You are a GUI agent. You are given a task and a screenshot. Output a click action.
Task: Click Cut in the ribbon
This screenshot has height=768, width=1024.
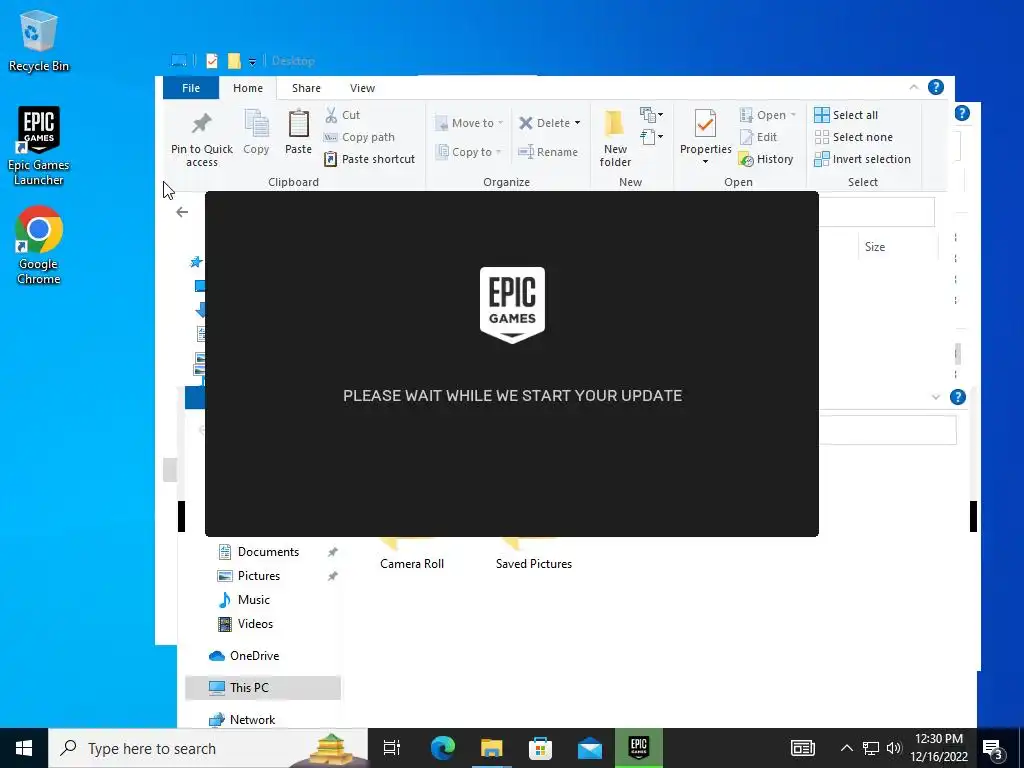[343, 115]
